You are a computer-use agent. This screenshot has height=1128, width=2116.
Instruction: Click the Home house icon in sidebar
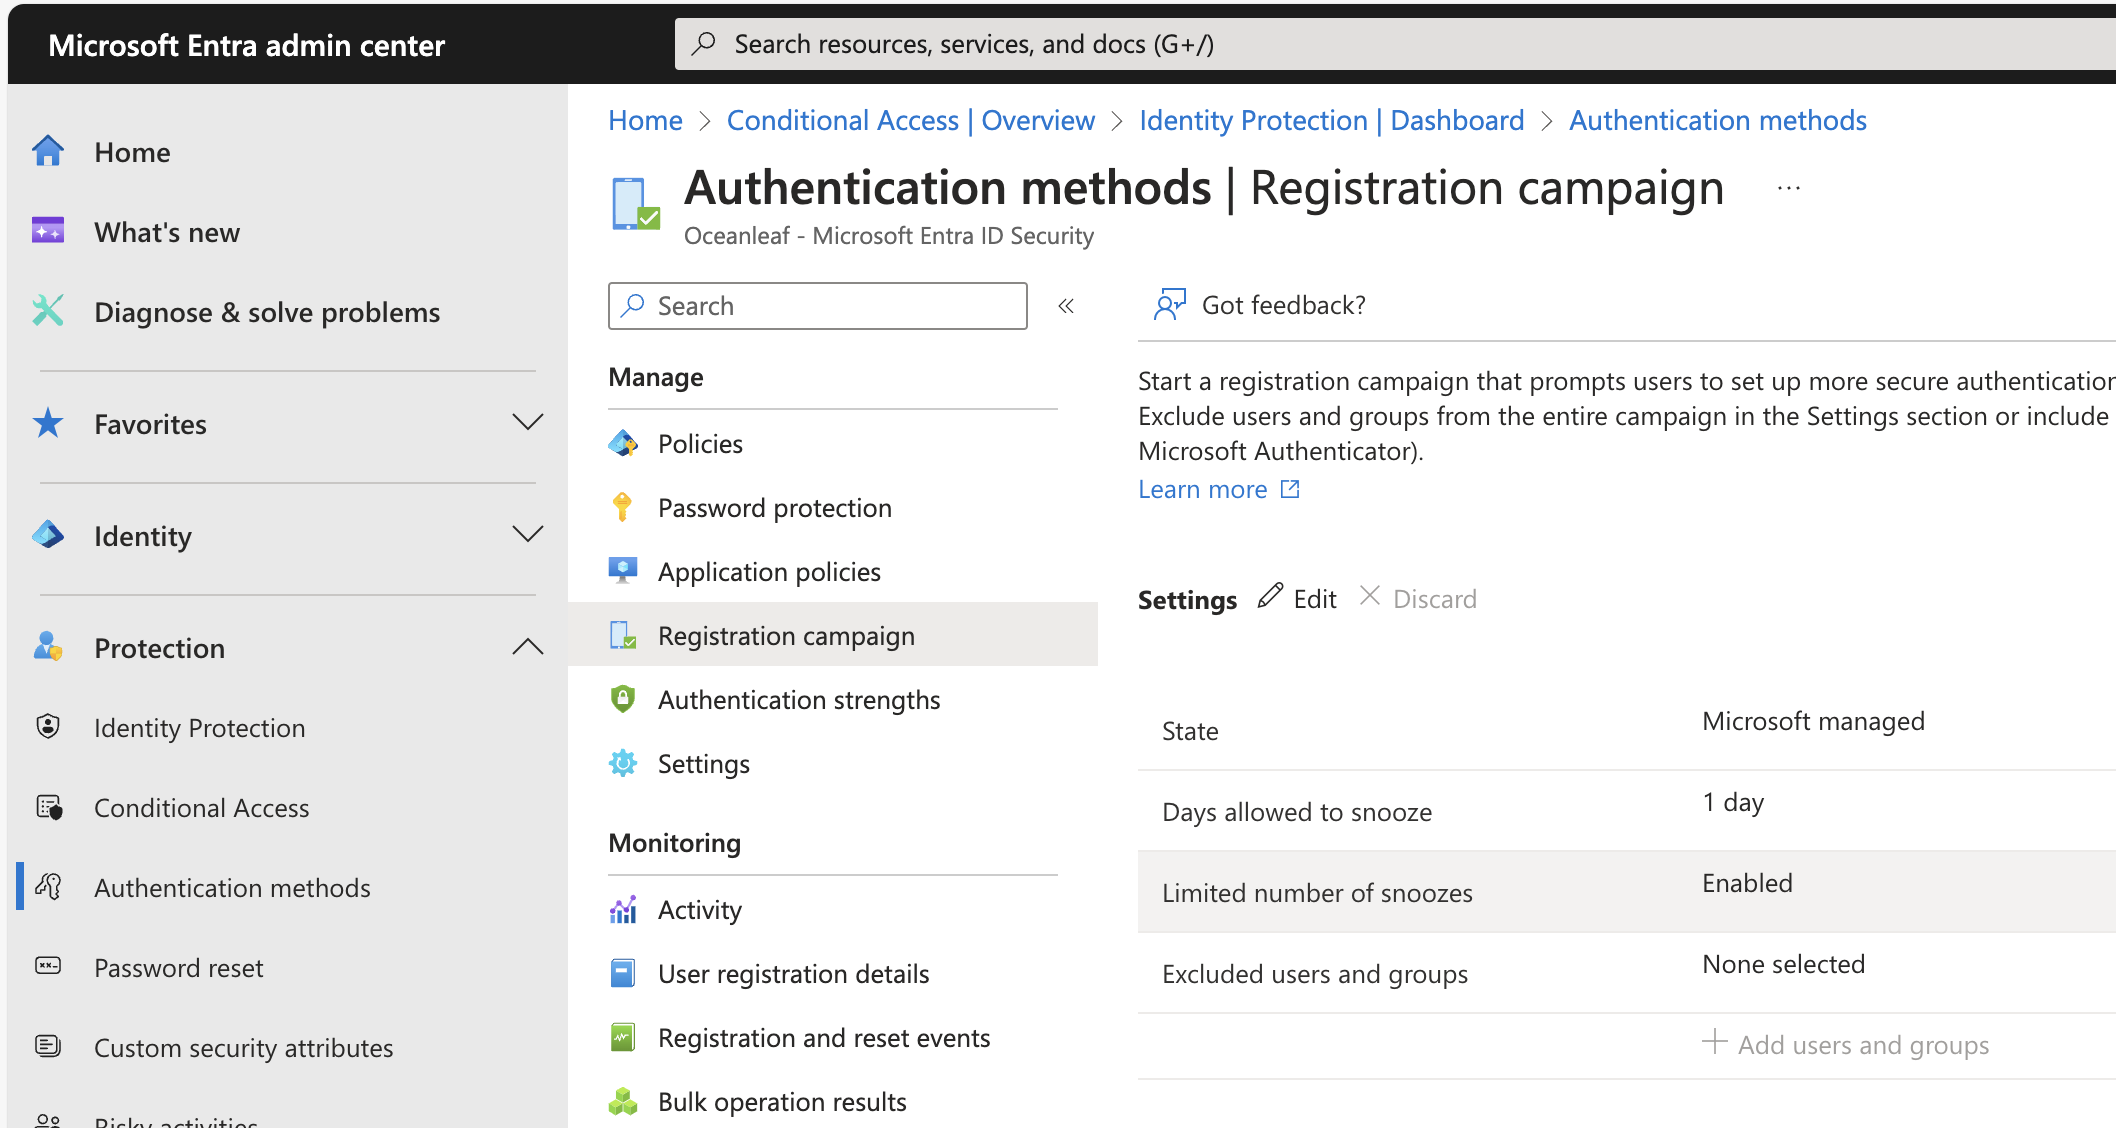pyautogui.click(x=48, y=152)
